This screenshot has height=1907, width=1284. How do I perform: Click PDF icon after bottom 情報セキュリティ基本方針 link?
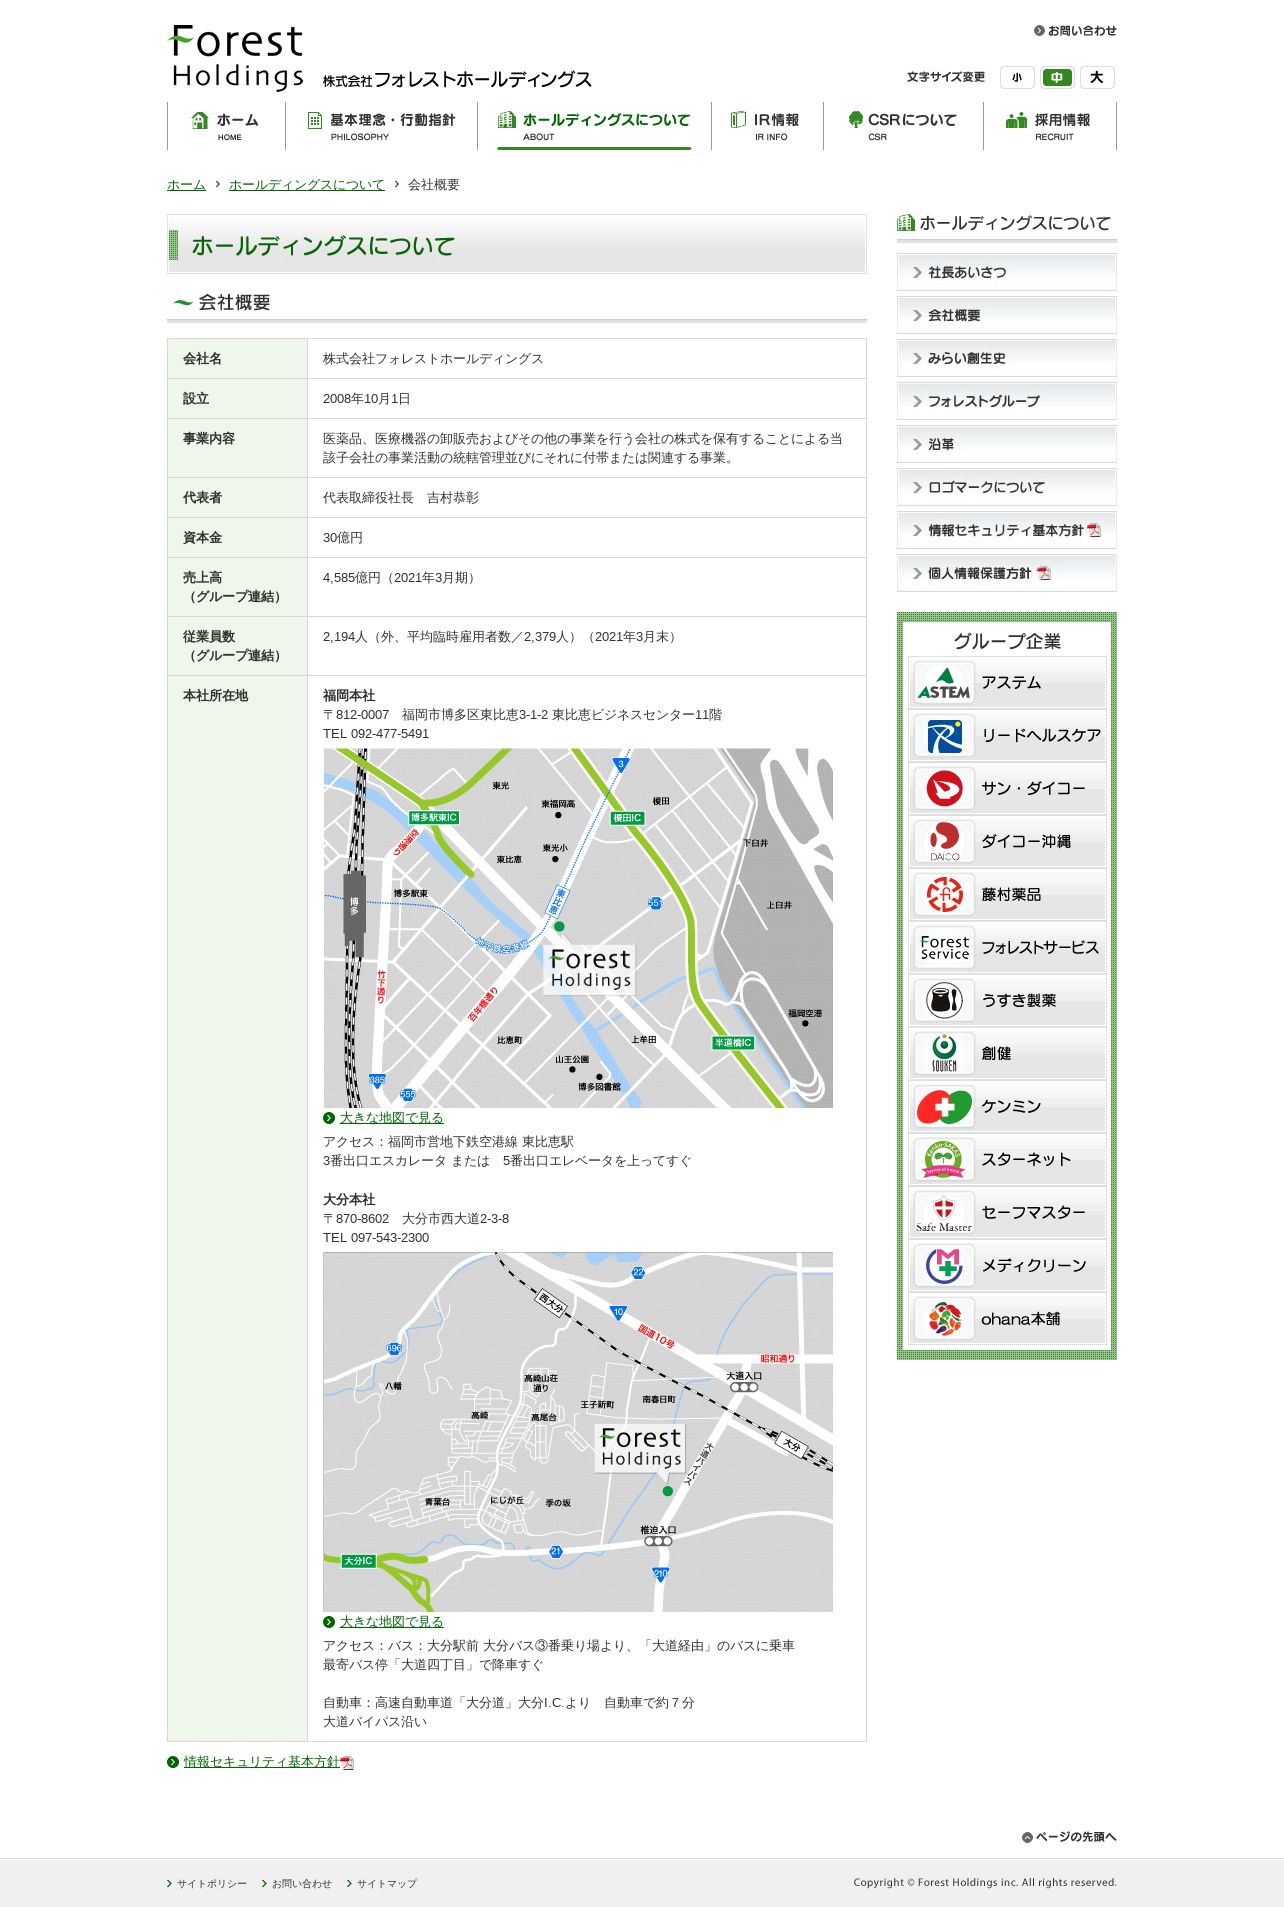347,1763
